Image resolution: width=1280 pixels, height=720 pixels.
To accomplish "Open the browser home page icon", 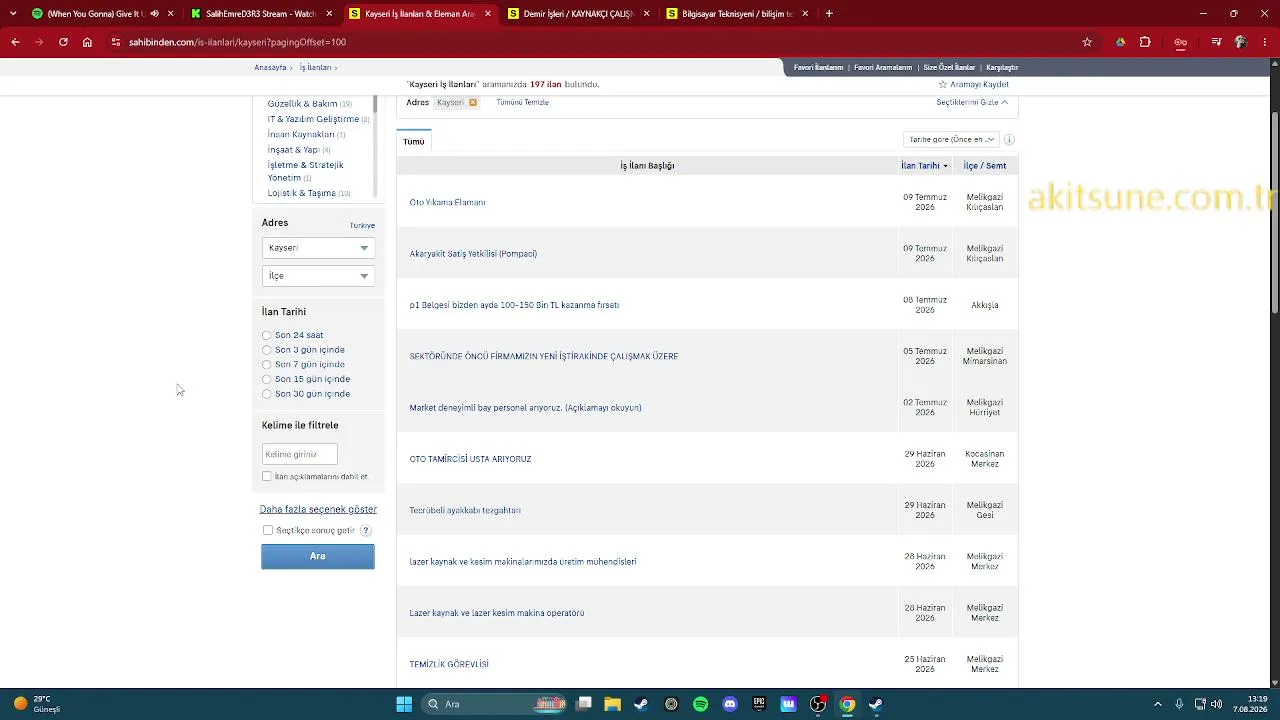I will point(87,42).
